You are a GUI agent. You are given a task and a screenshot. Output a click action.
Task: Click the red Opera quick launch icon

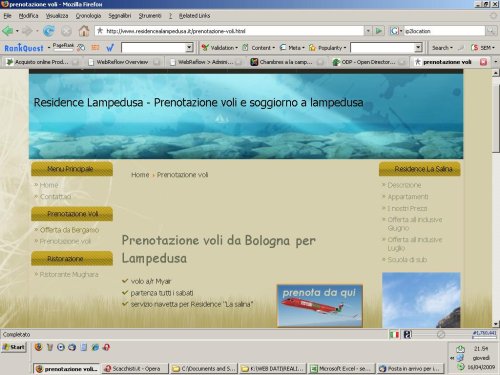click(106, 347)
